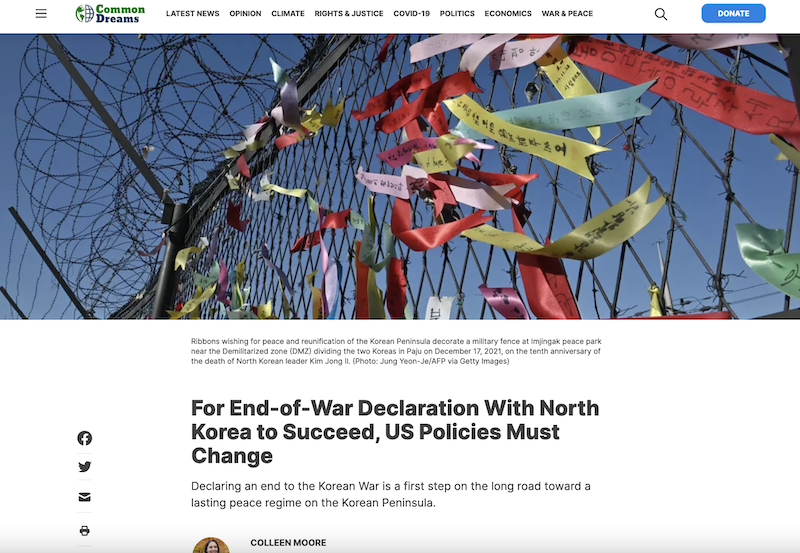Open the Economics section
The width and height of the screenshot is (800, 553).
coord(508,14)
